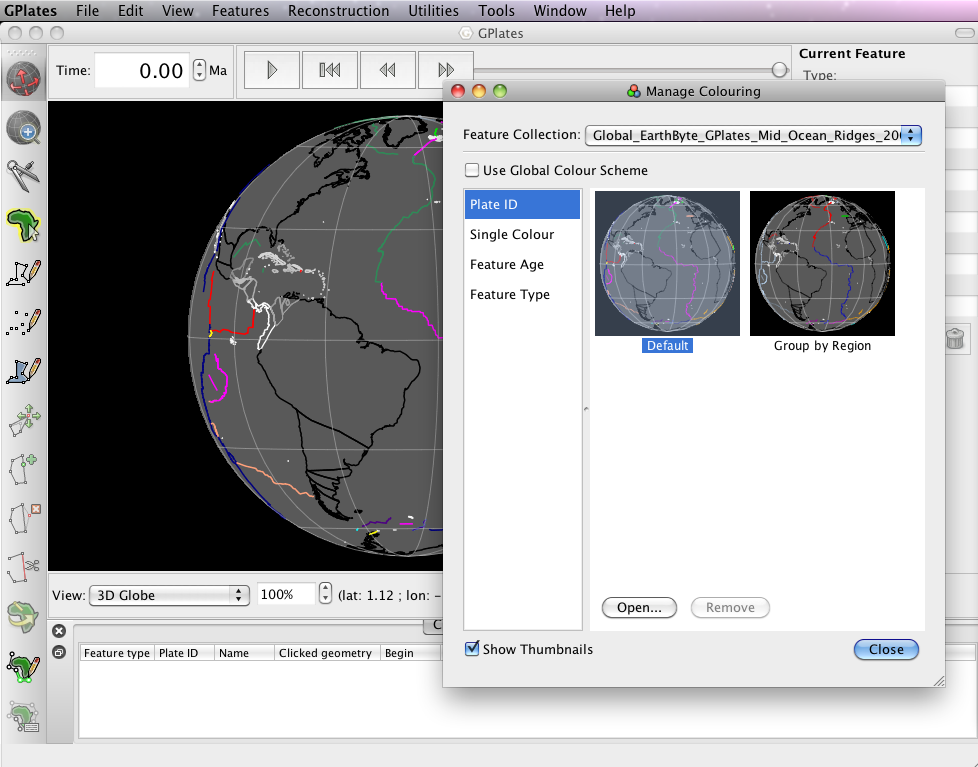Screen dimensions: 978x767
Task: Click the Open... button
Action: coord(639,607)
